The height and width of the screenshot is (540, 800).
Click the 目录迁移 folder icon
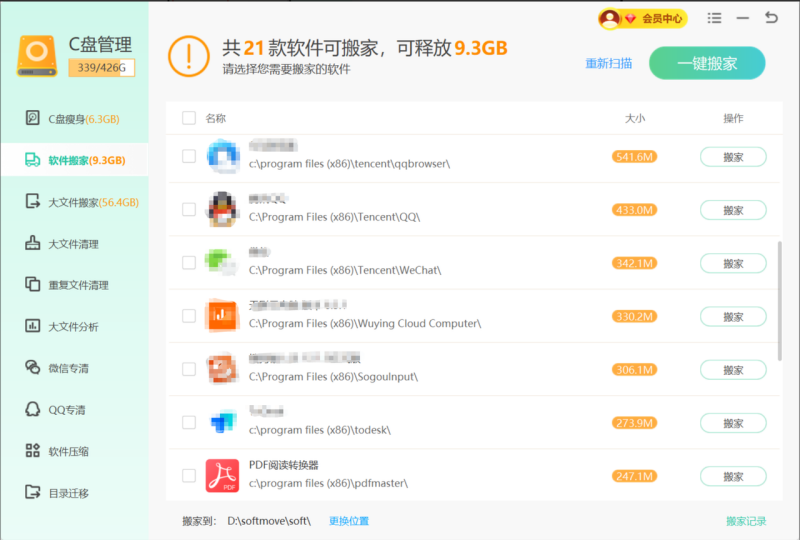click(33, 492)
